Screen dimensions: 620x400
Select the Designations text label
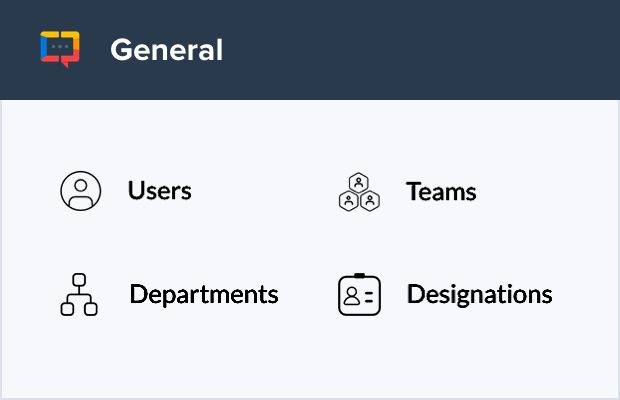(479, 294)
